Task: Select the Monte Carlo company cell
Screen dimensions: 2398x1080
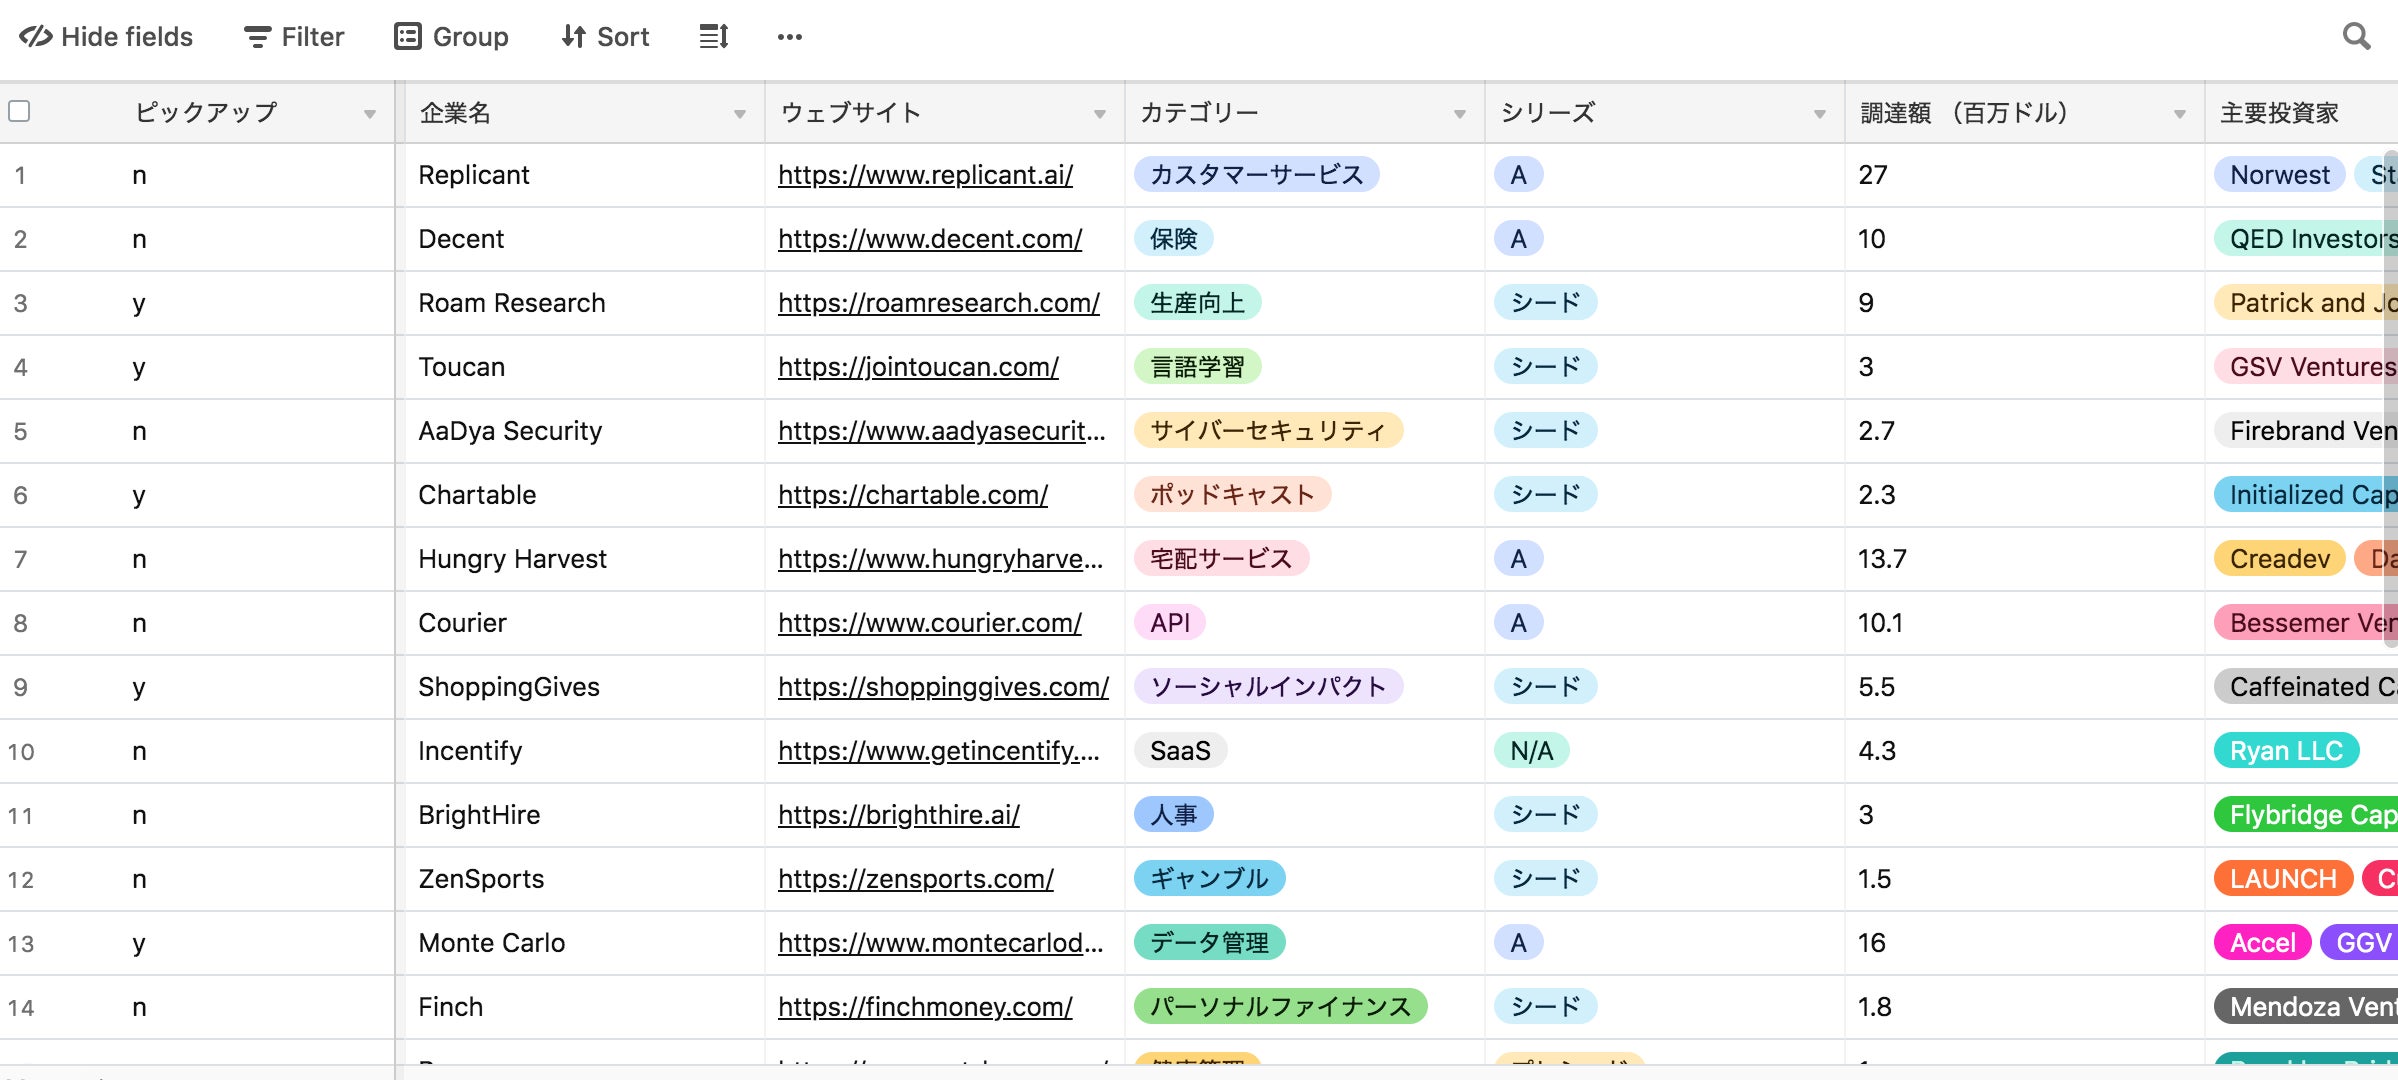Action: coord(491,943)
